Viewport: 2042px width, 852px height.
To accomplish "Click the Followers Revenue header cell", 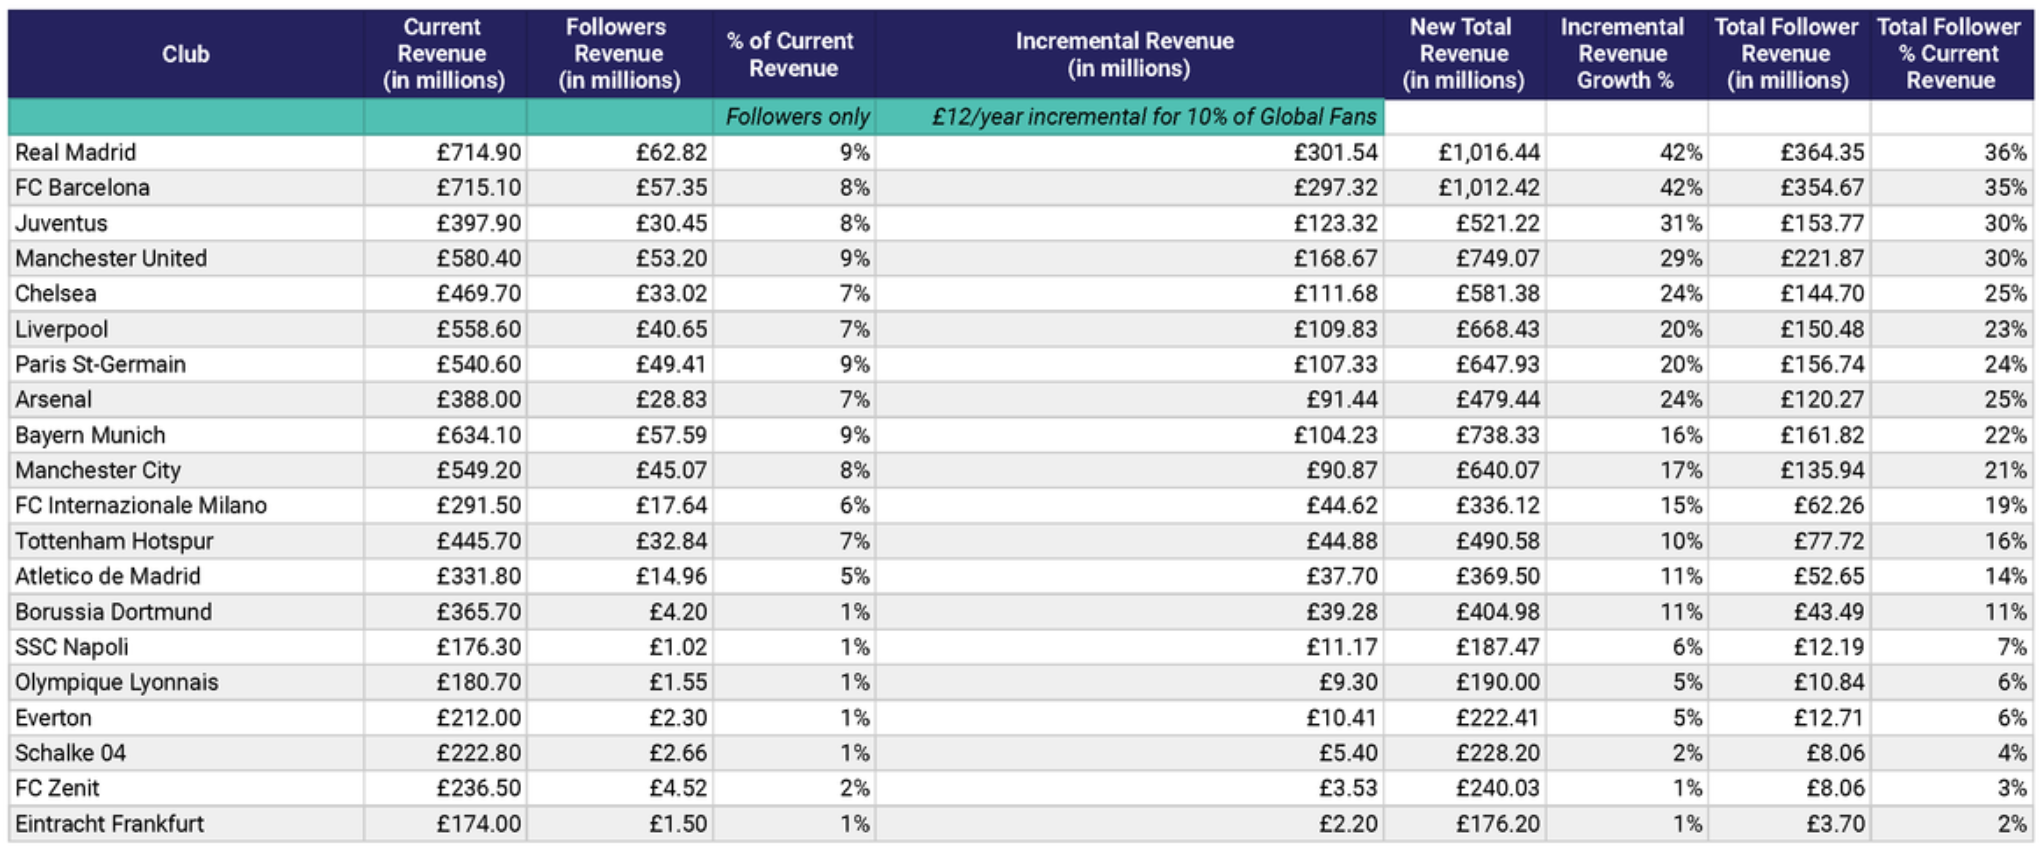I will [620, 54].
